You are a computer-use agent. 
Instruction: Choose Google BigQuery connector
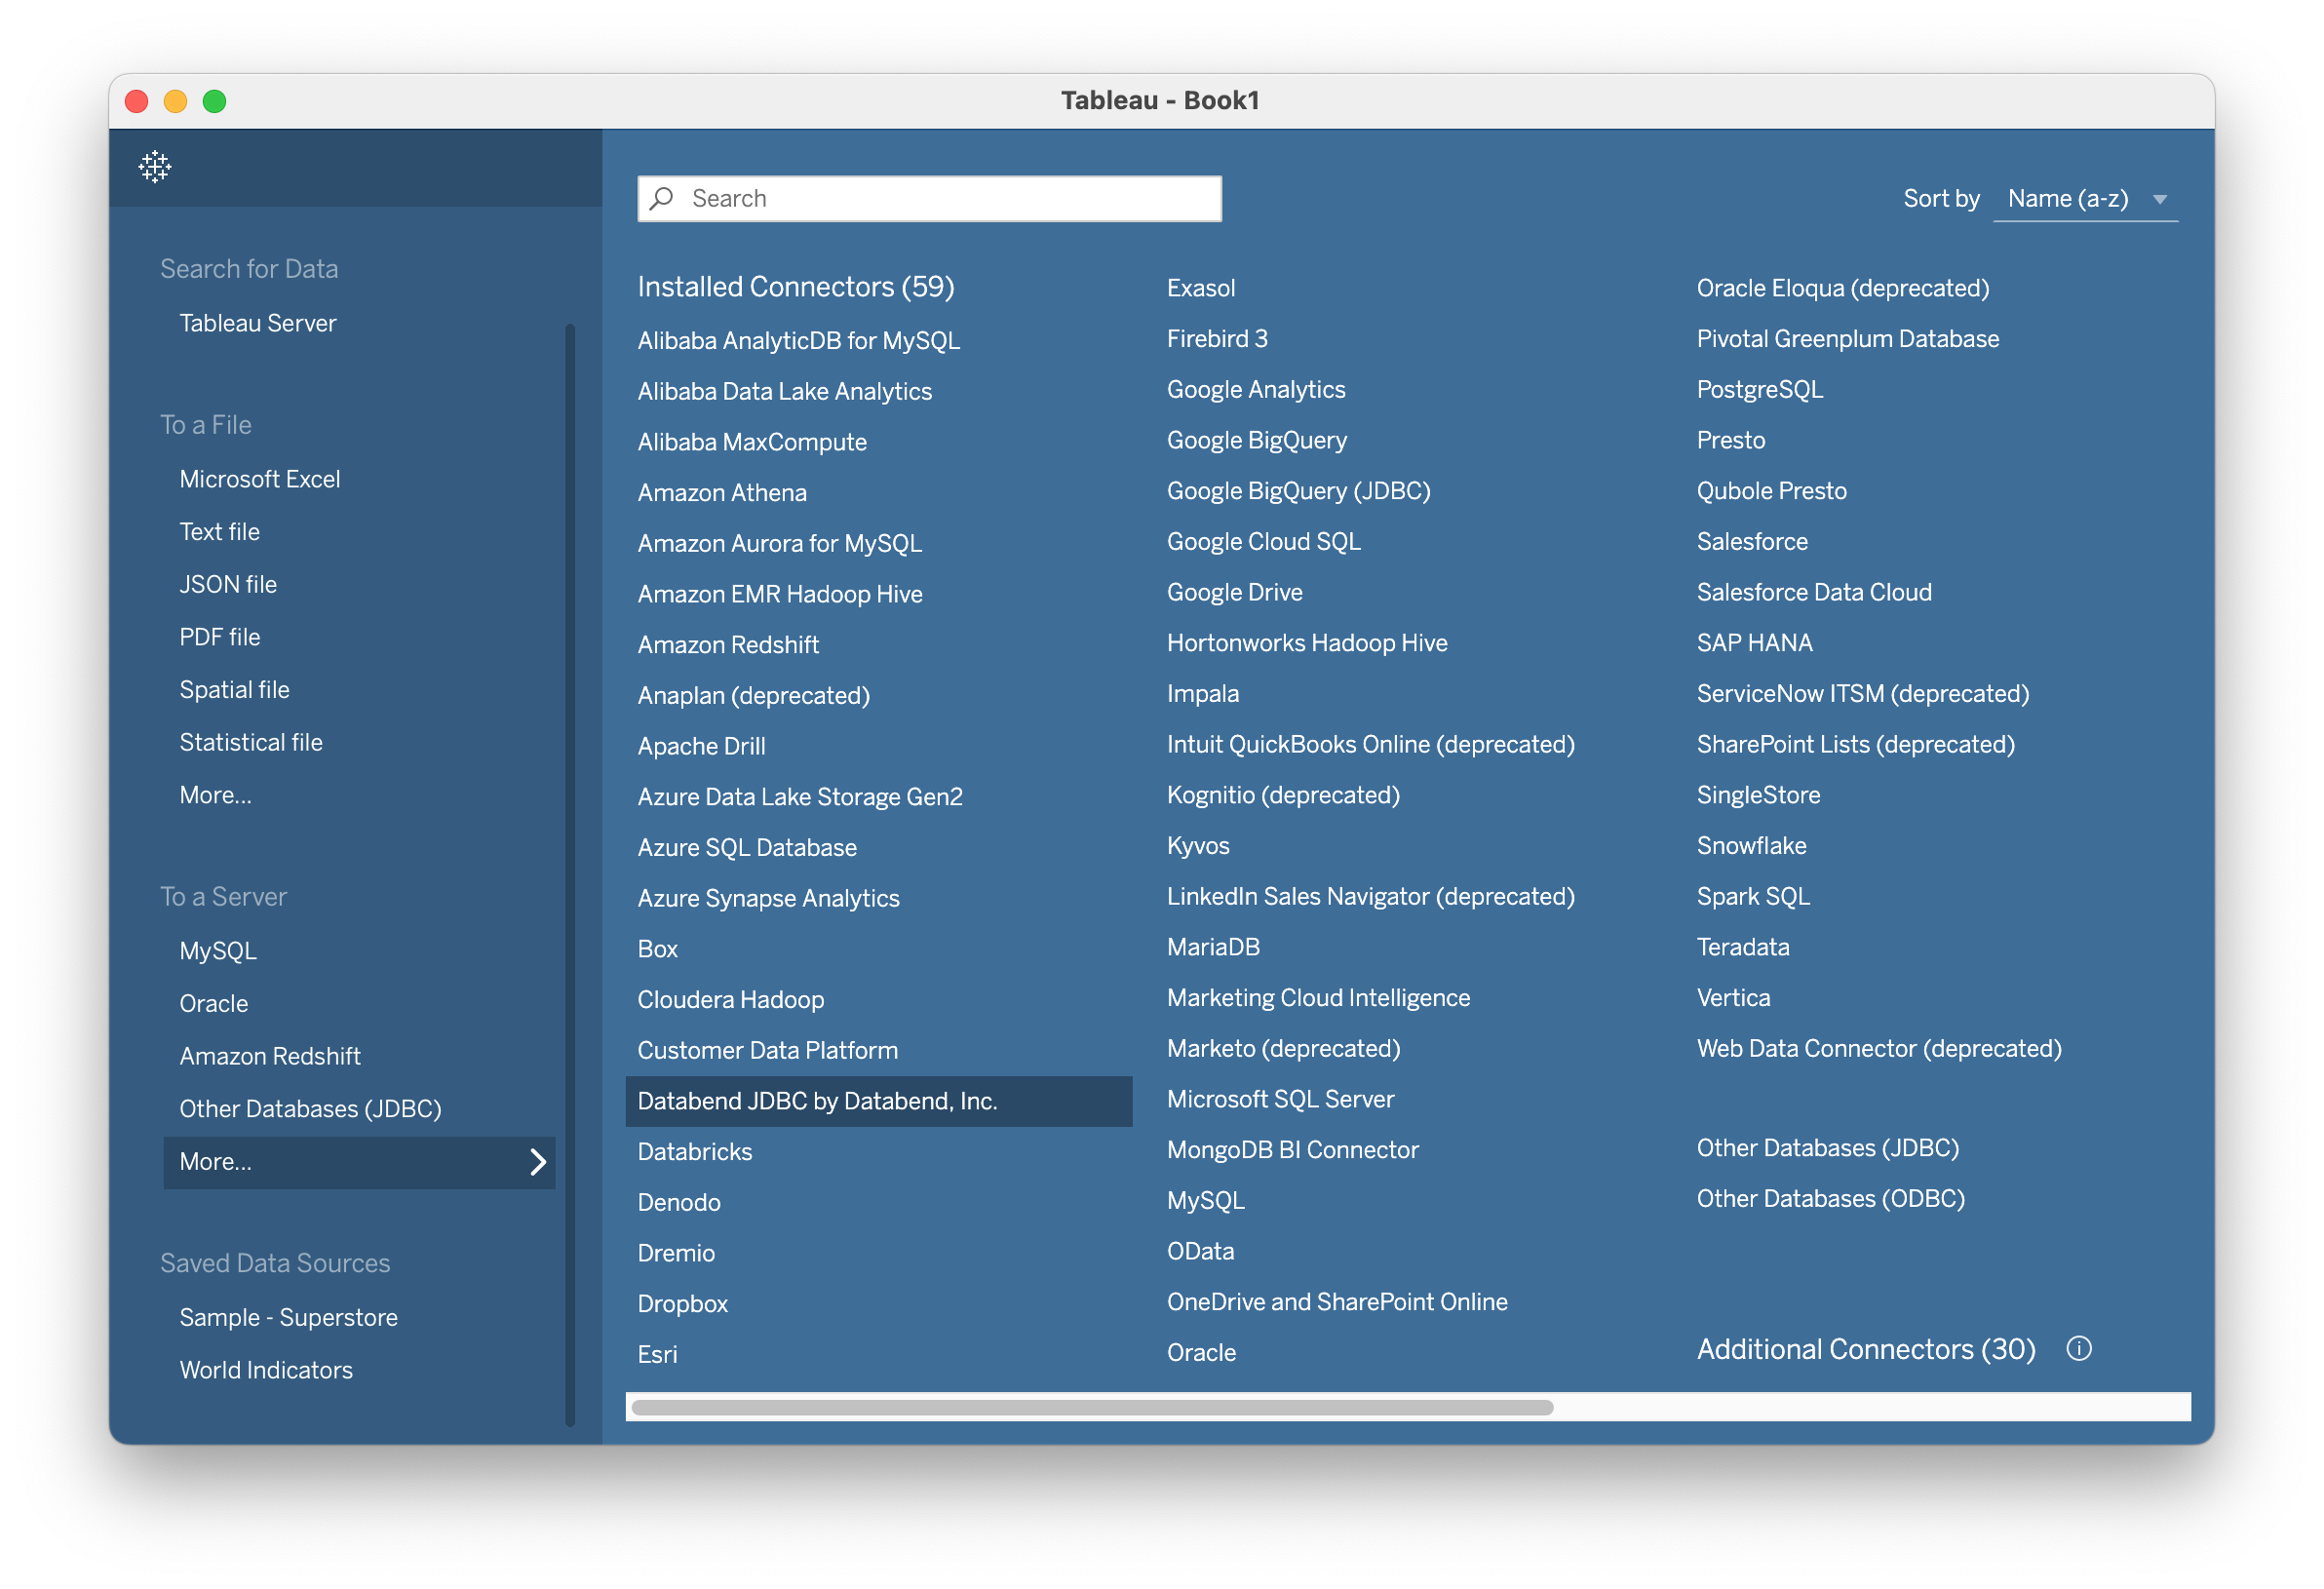tap(1256, 440)
